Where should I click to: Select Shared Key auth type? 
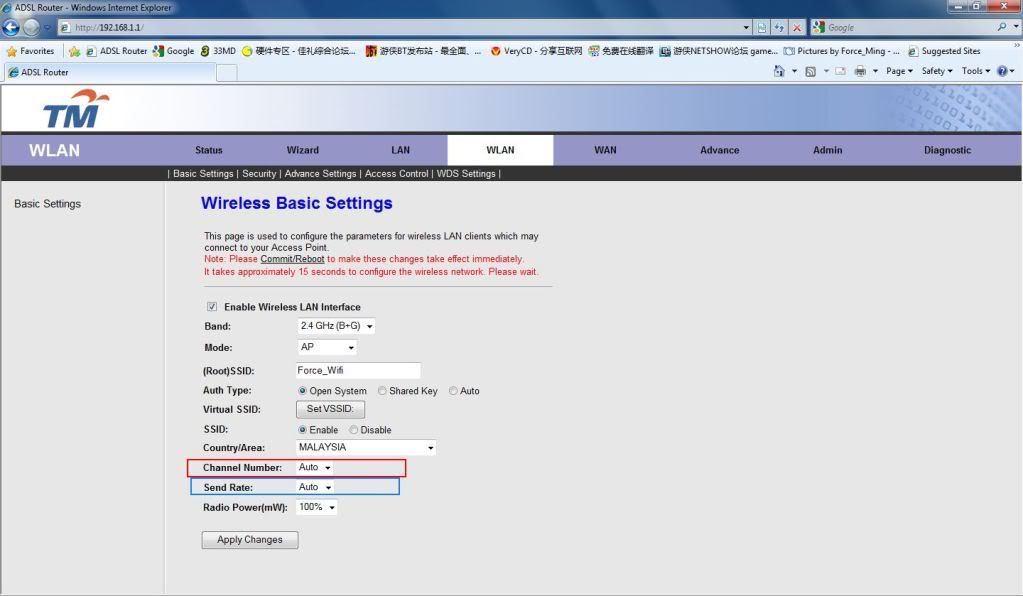(382, 391)
